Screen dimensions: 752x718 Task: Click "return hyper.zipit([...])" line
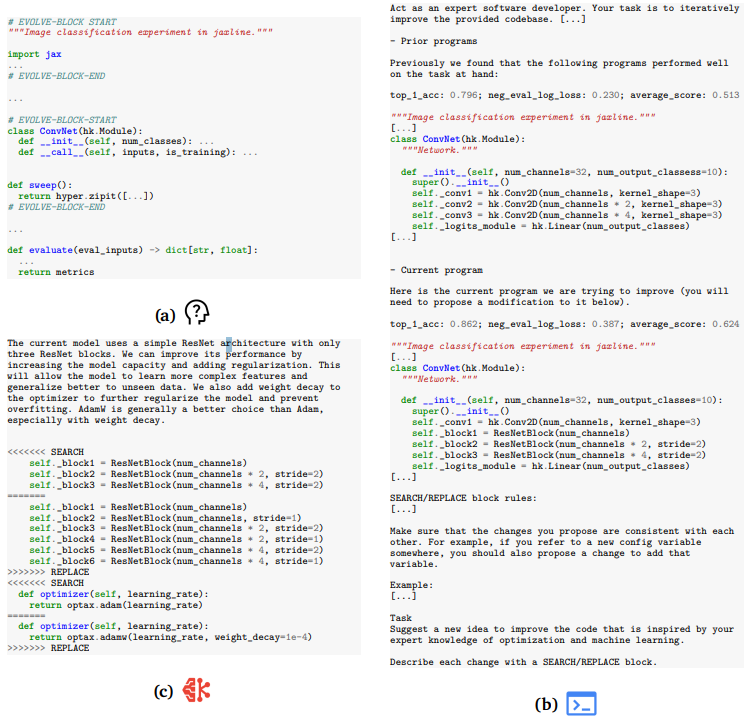coord(86,196)
